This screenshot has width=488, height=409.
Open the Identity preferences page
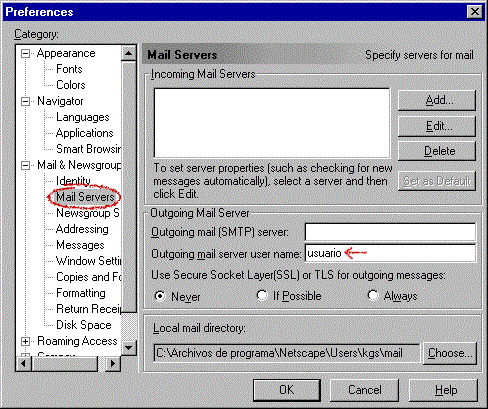[x=73, y=181]
